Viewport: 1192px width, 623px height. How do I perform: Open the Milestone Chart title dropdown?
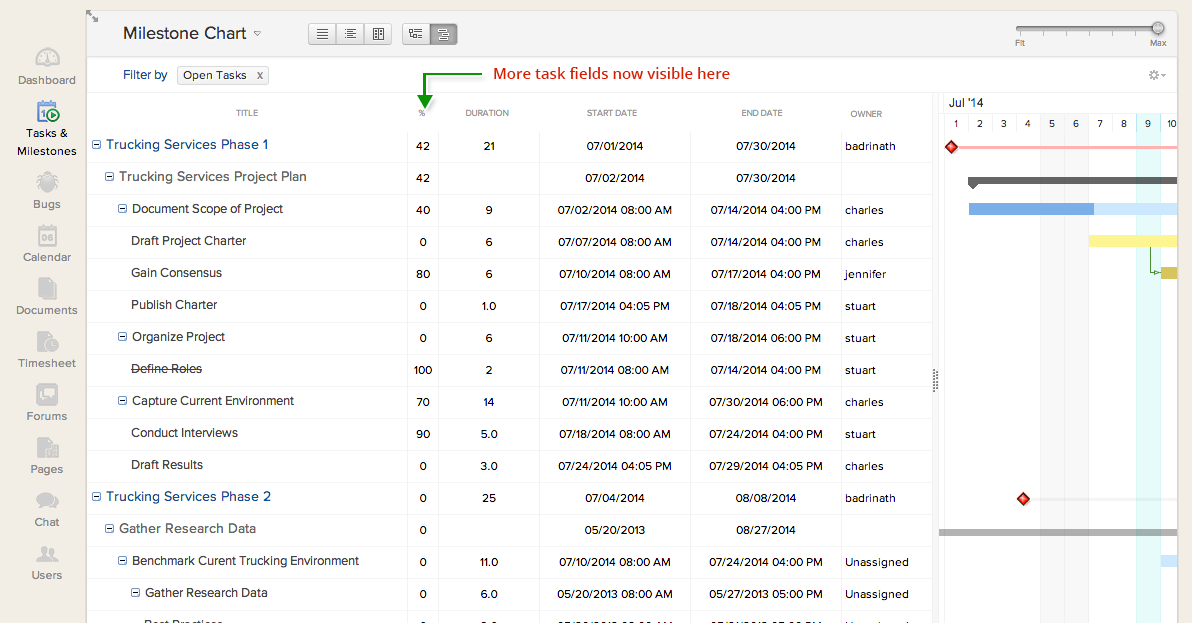(x=257, y=34)
